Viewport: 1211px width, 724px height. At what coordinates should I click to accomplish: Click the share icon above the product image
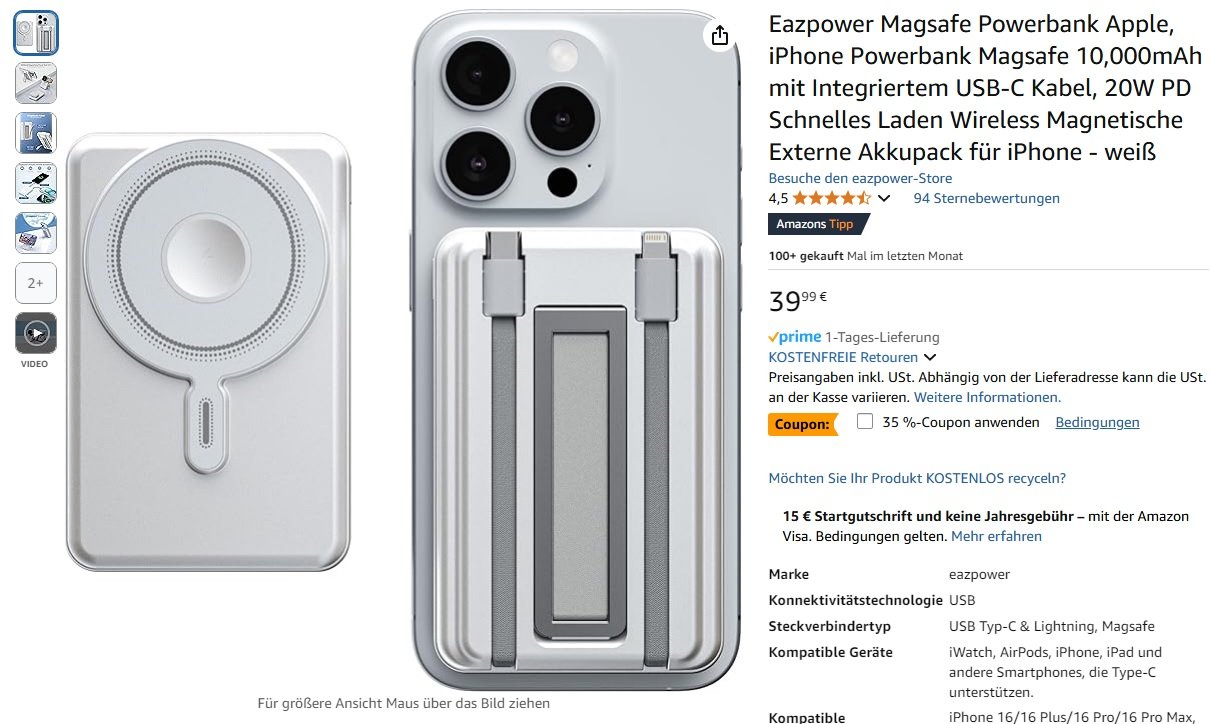(x=720, y=36)
